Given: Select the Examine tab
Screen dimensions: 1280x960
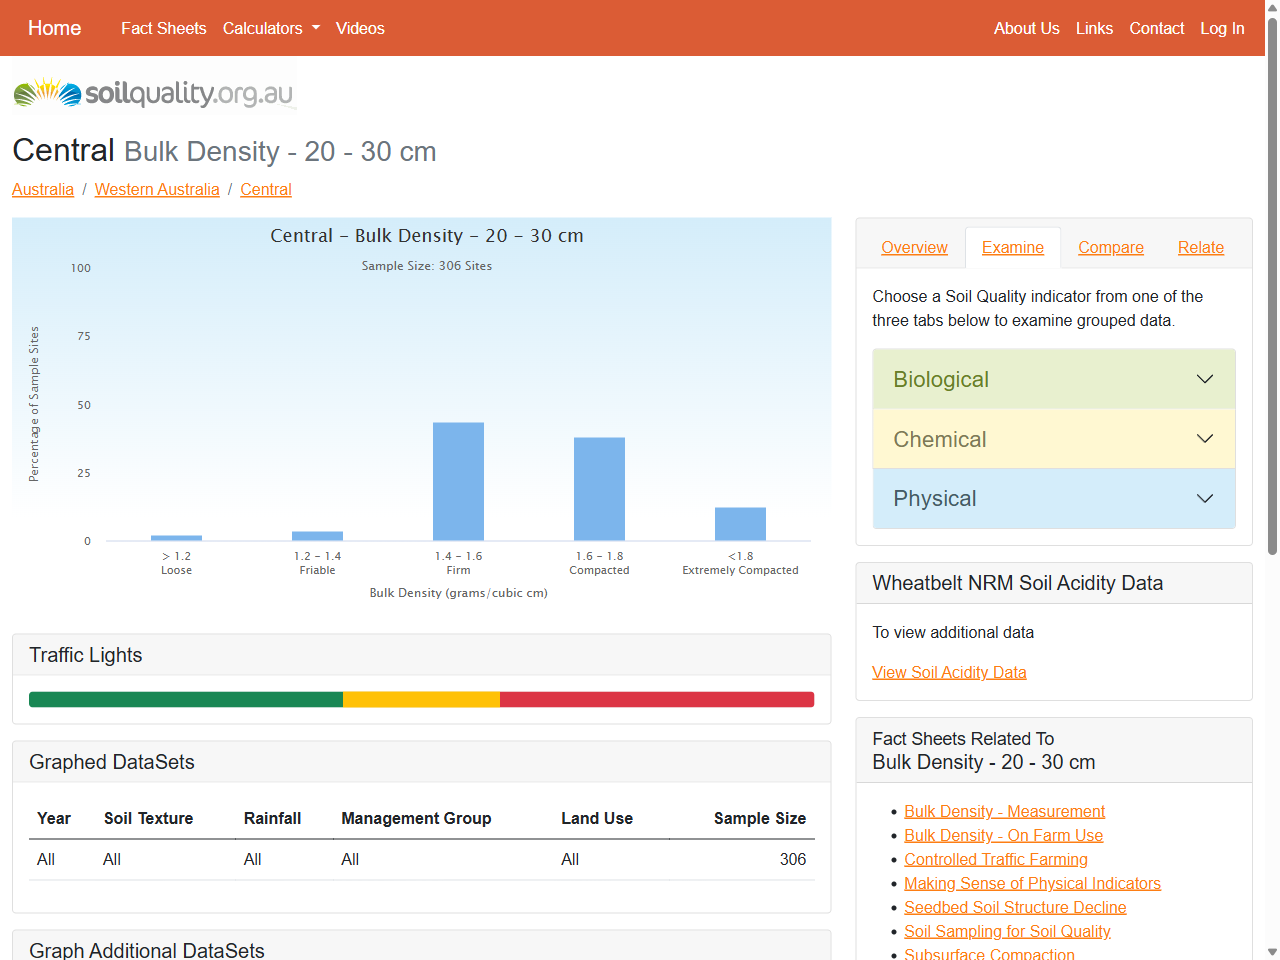Looking at the screenshot, I should click(1012, 247).
